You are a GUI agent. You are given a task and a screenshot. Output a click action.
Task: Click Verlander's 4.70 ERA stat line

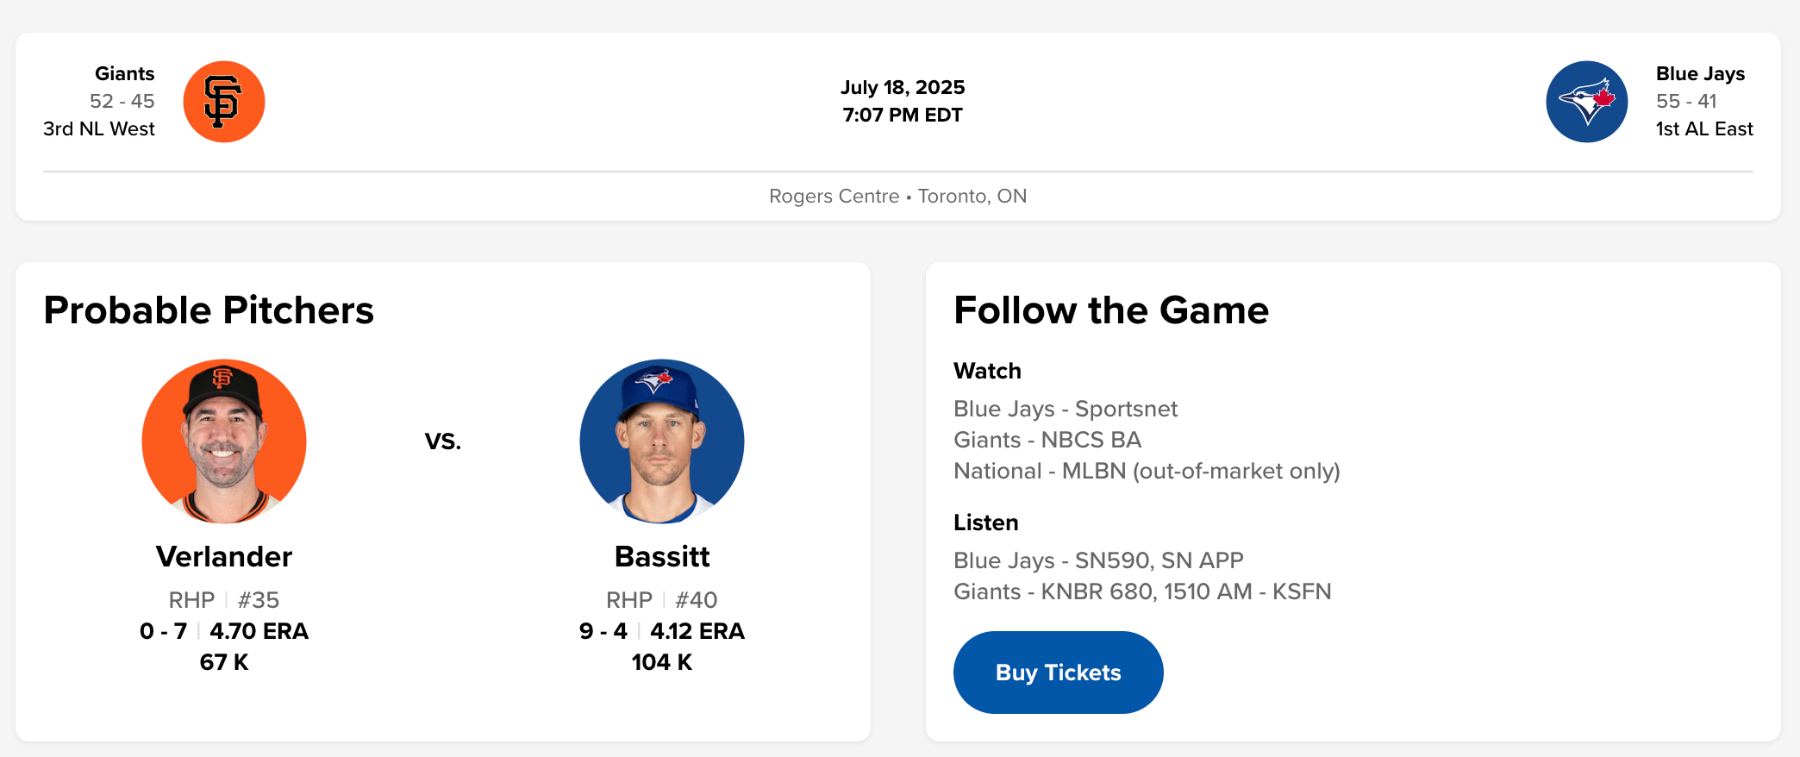point(258,631)
